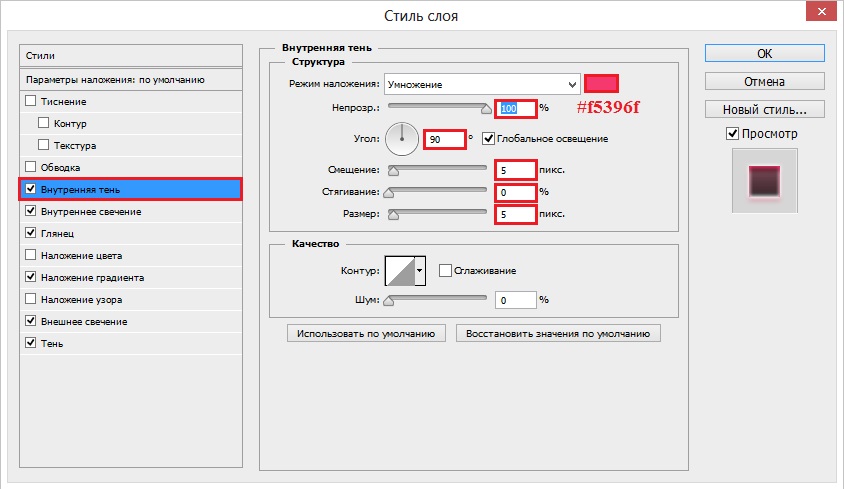
Task: Select the Глянец style label
Action: (58, 234)
